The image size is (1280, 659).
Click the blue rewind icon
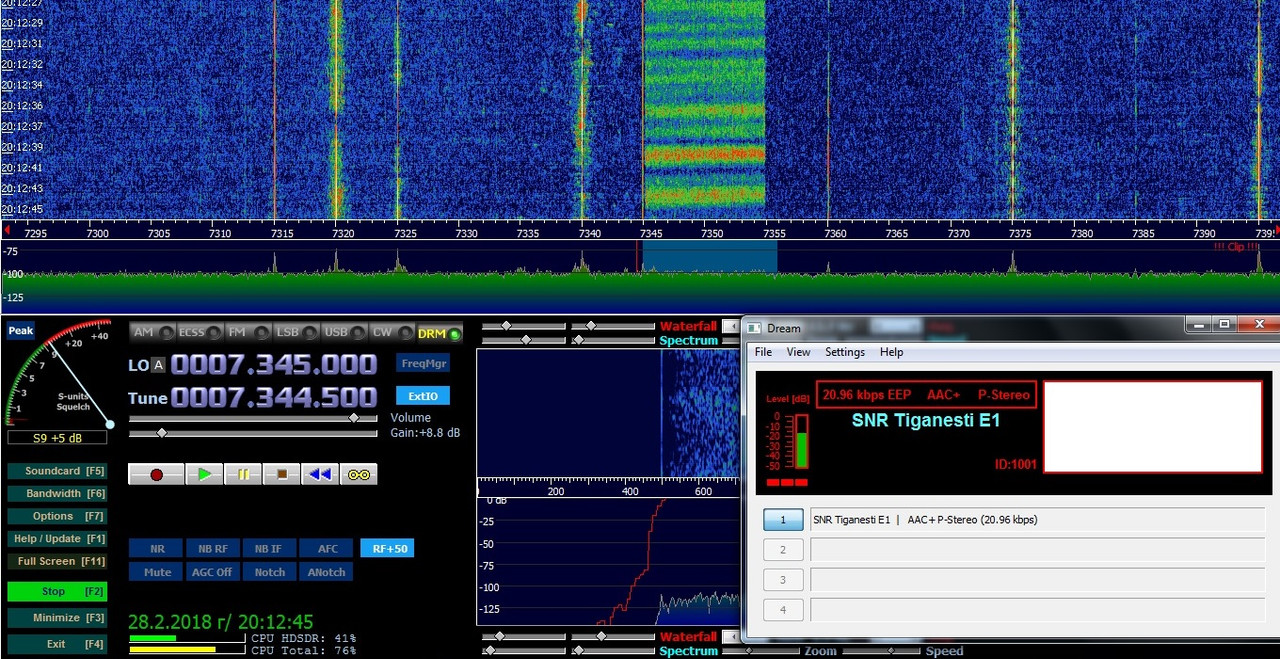320,474
